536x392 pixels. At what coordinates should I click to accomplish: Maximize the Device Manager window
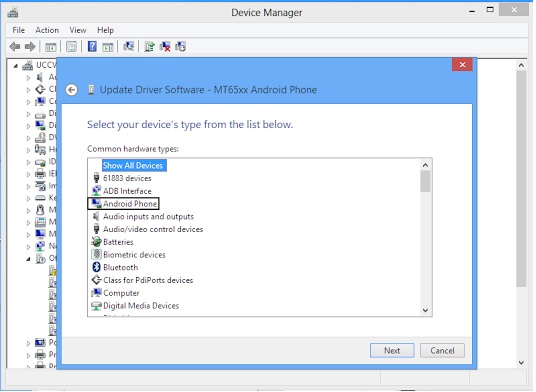coord(490,10)
